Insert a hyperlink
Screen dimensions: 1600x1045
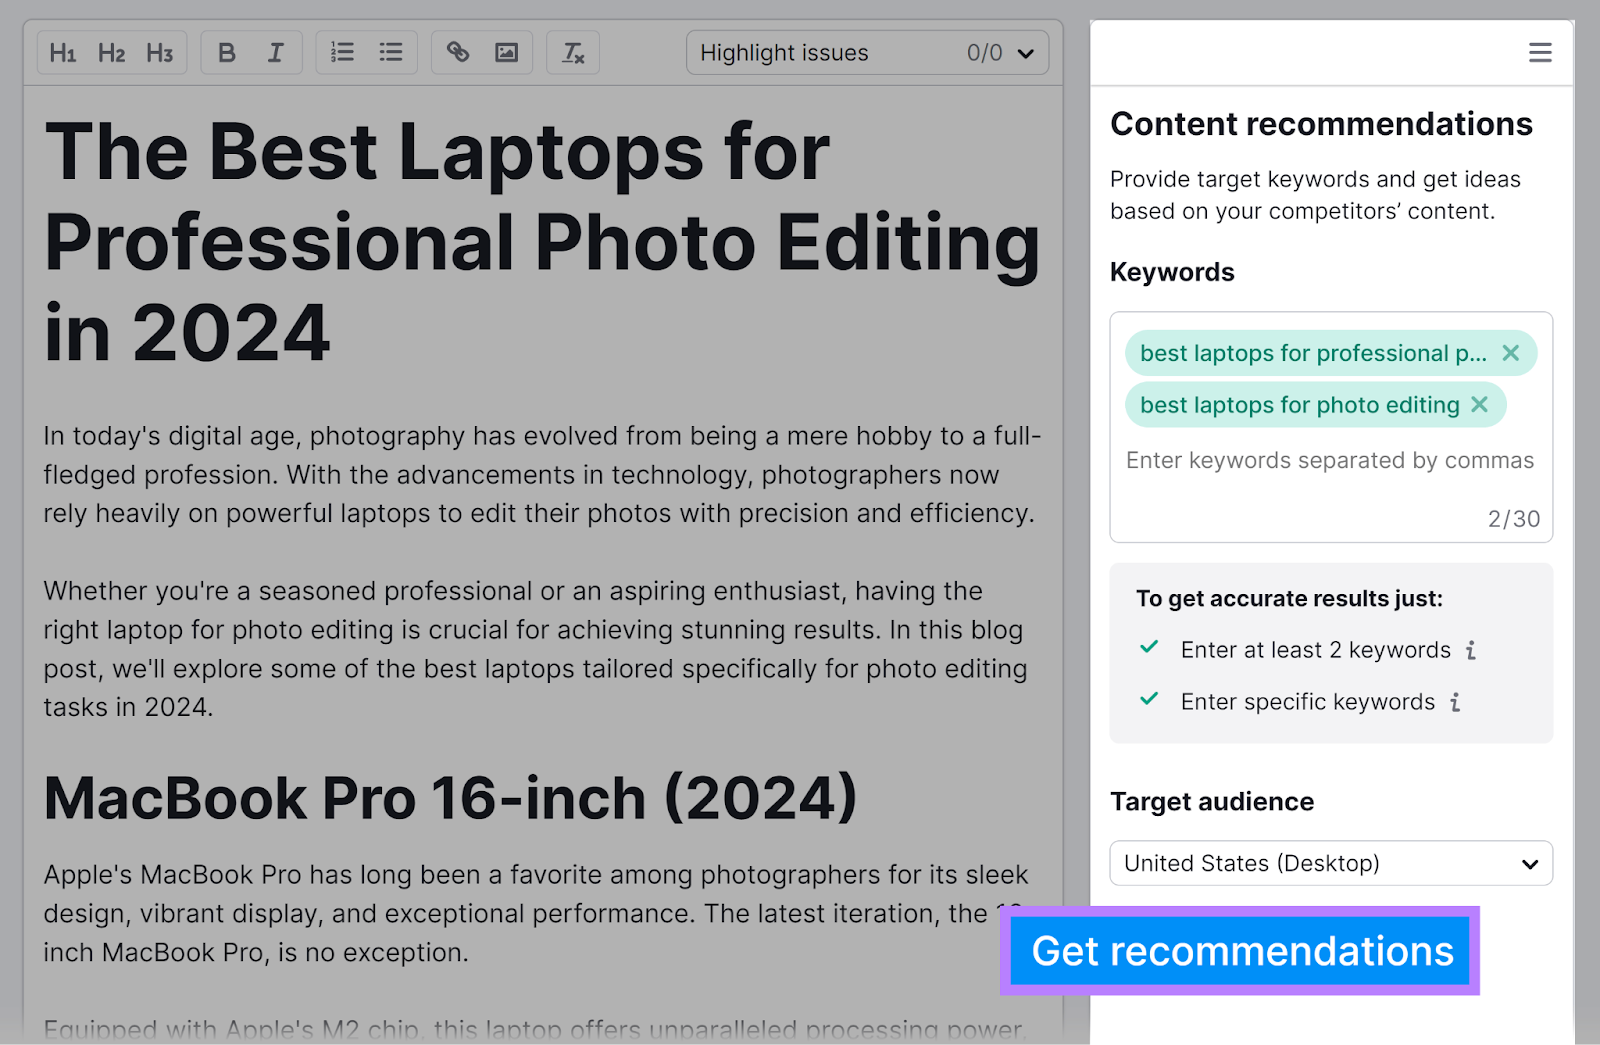click(x=458, y=52)
